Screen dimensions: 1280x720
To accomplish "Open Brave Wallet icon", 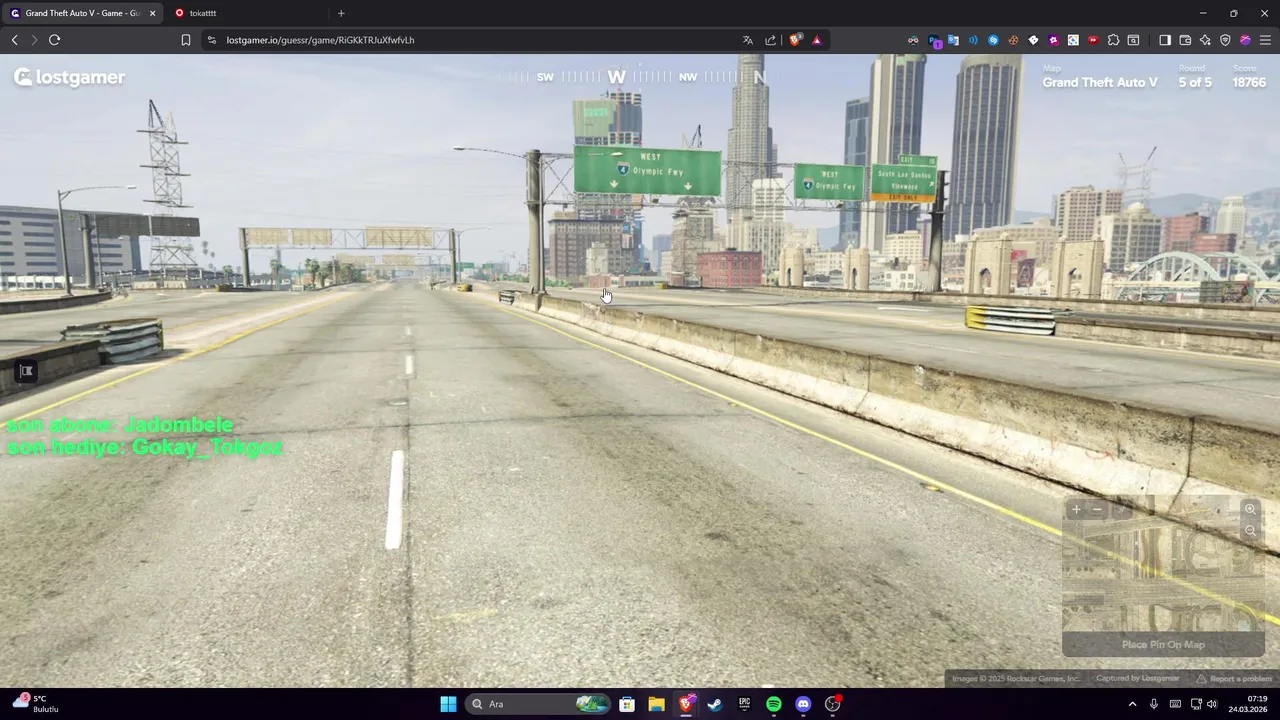I will click(1185, 40).
